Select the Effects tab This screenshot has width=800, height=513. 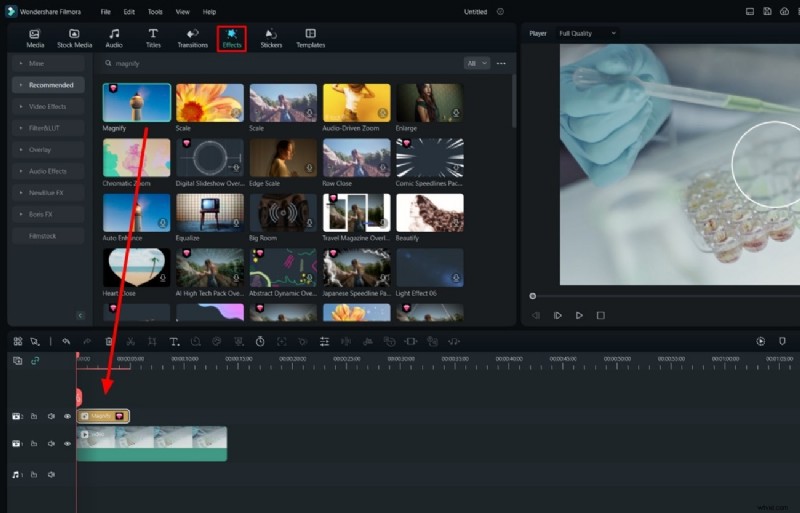232,38
